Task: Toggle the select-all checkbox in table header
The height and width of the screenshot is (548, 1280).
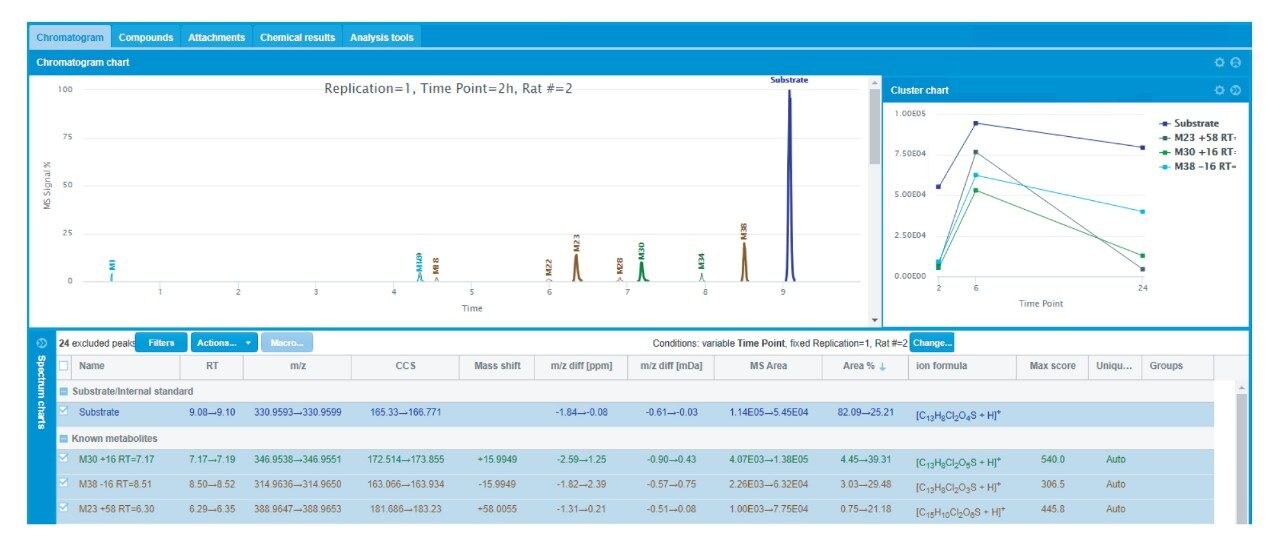Action: pyautogui.click(x=64, y=366)
